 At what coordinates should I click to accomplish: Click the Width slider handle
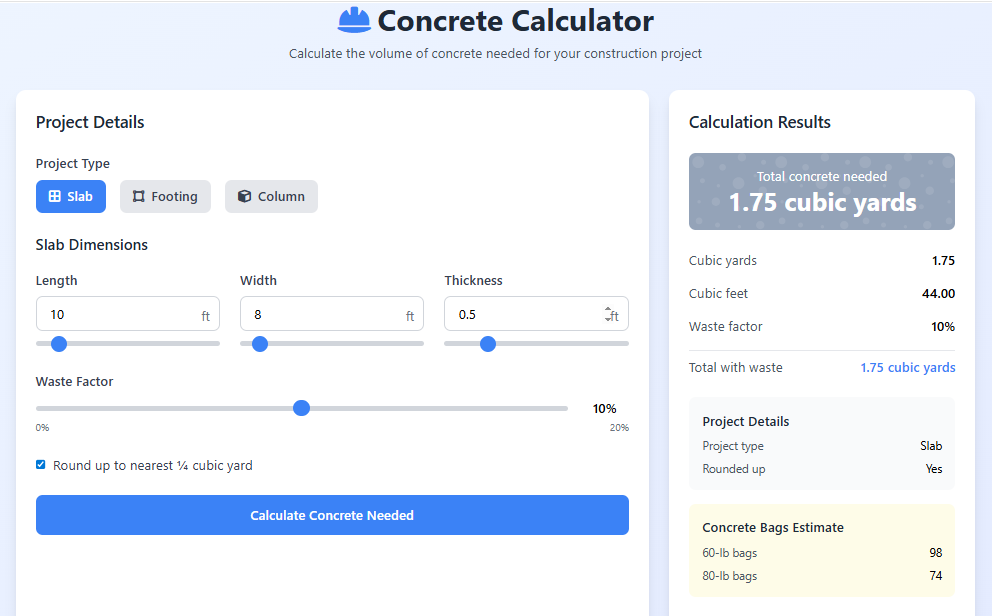click(260, 344)
